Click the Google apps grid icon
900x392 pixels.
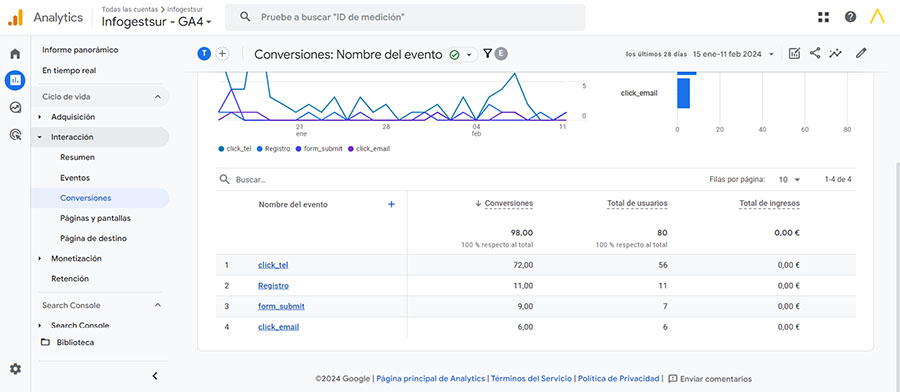(824, 17)
